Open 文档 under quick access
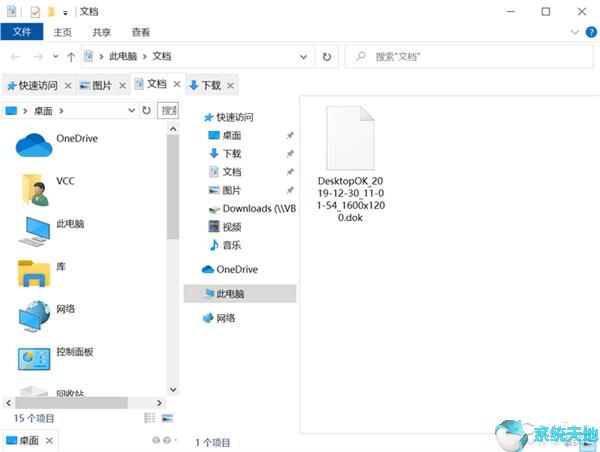600x452 pixels. [x=225, y=172]
